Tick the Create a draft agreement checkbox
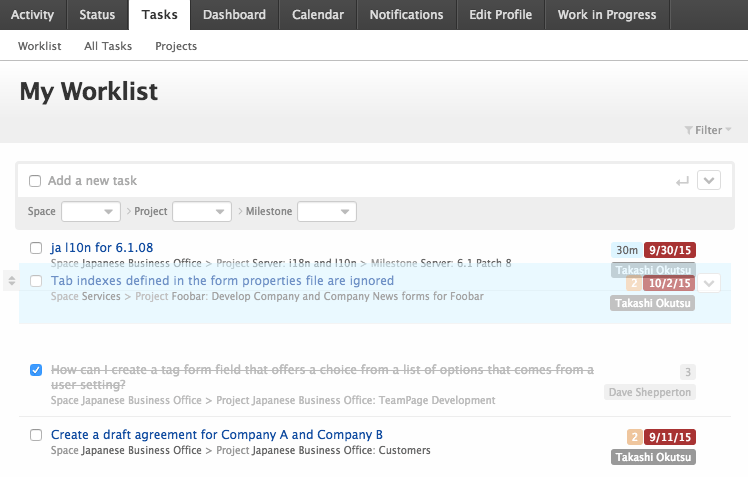The height and width of the screenshot is (477, 748). 36,435
